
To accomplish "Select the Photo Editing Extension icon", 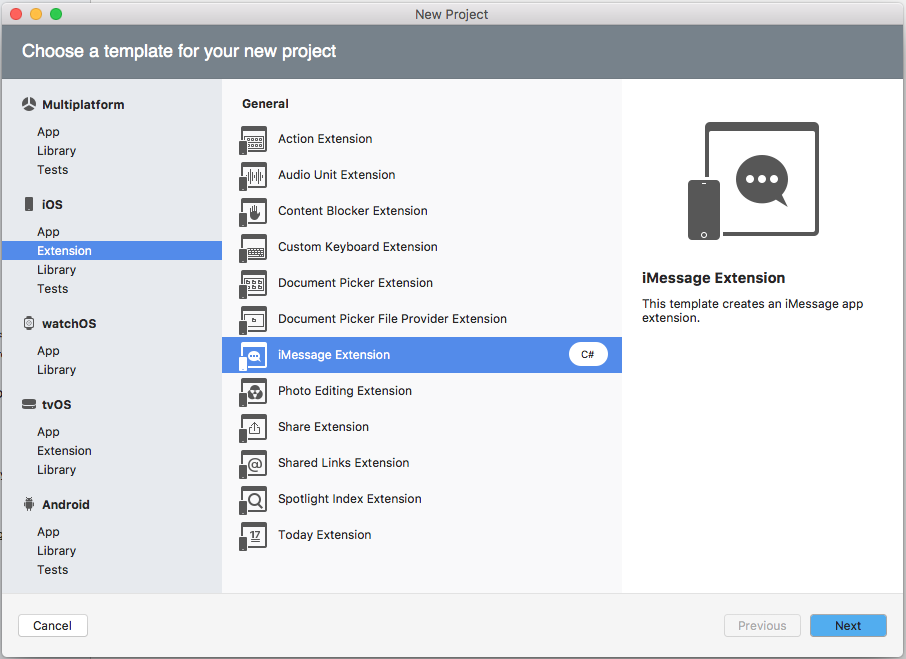I will [x=253, y=391].
